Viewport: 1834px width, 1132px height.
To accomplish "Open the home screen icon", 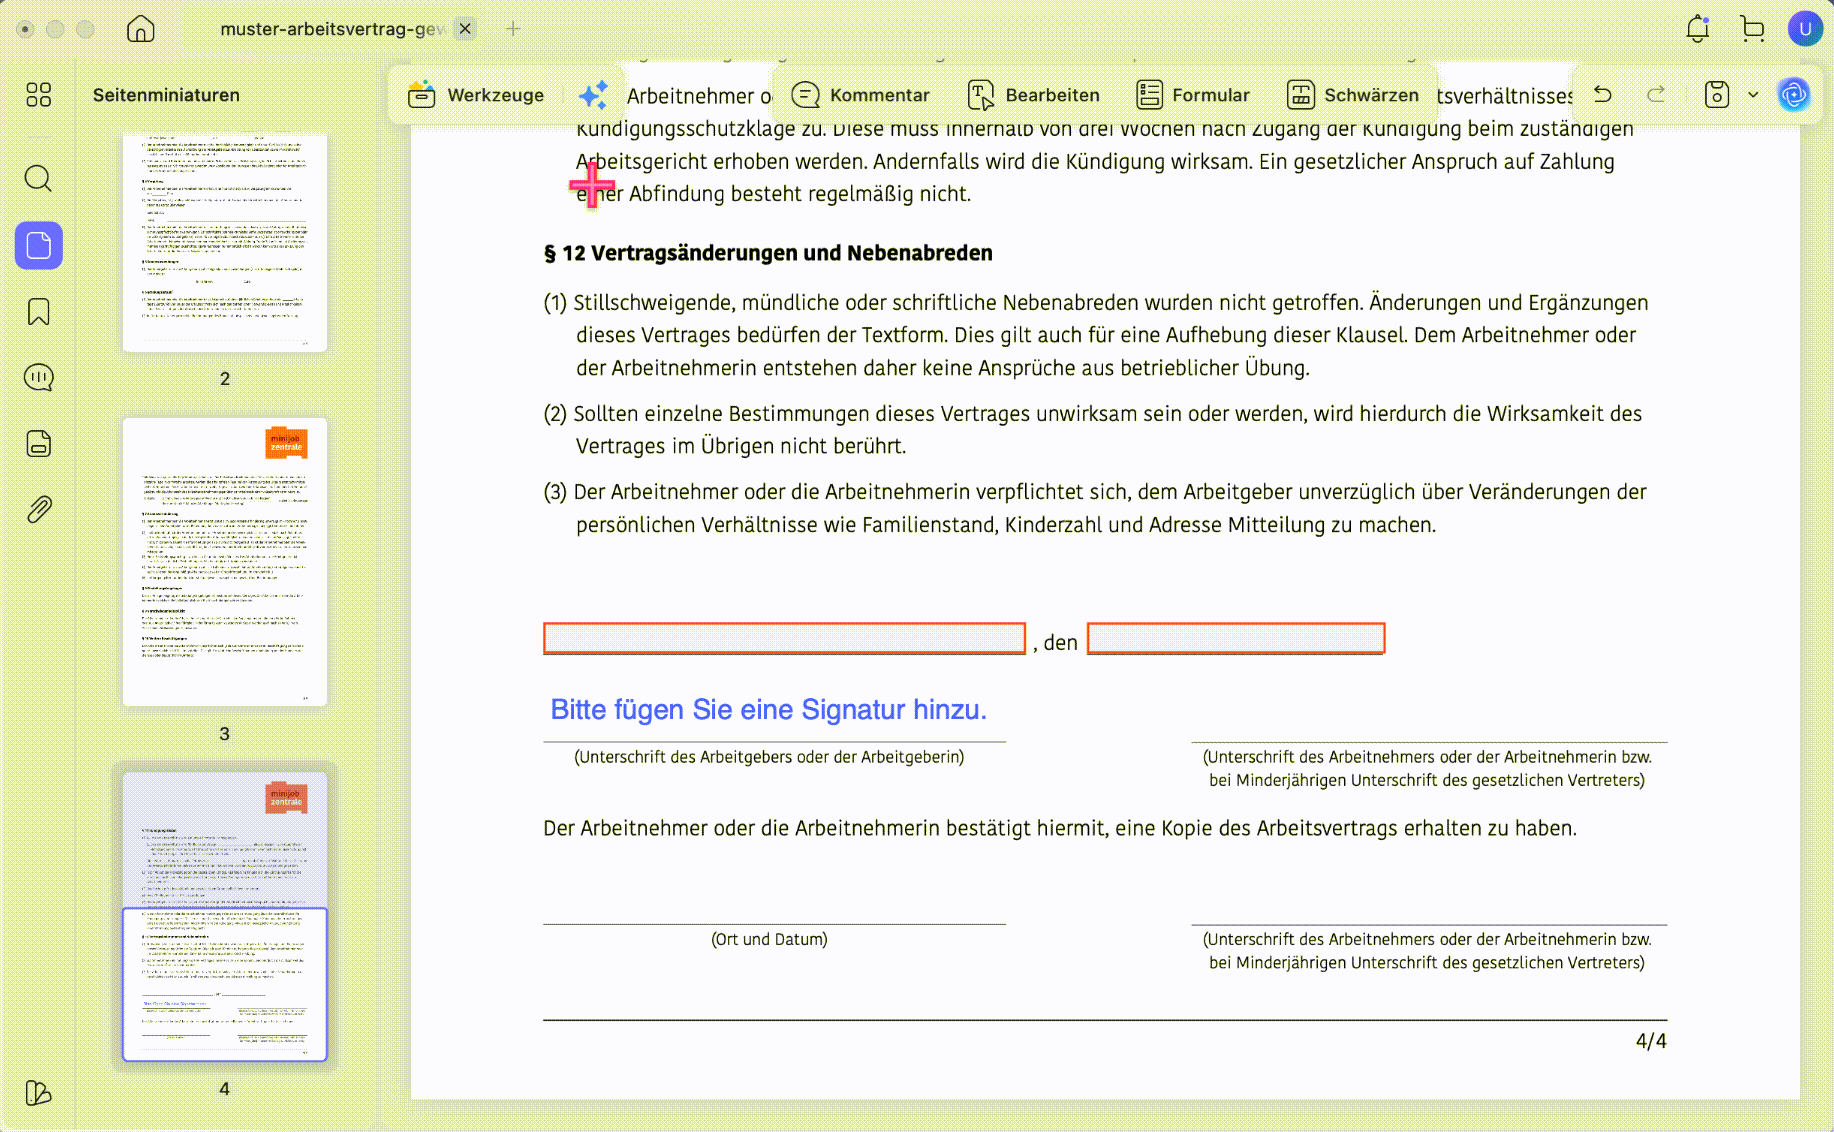I will pyautogui.click(x=141, y=29).
